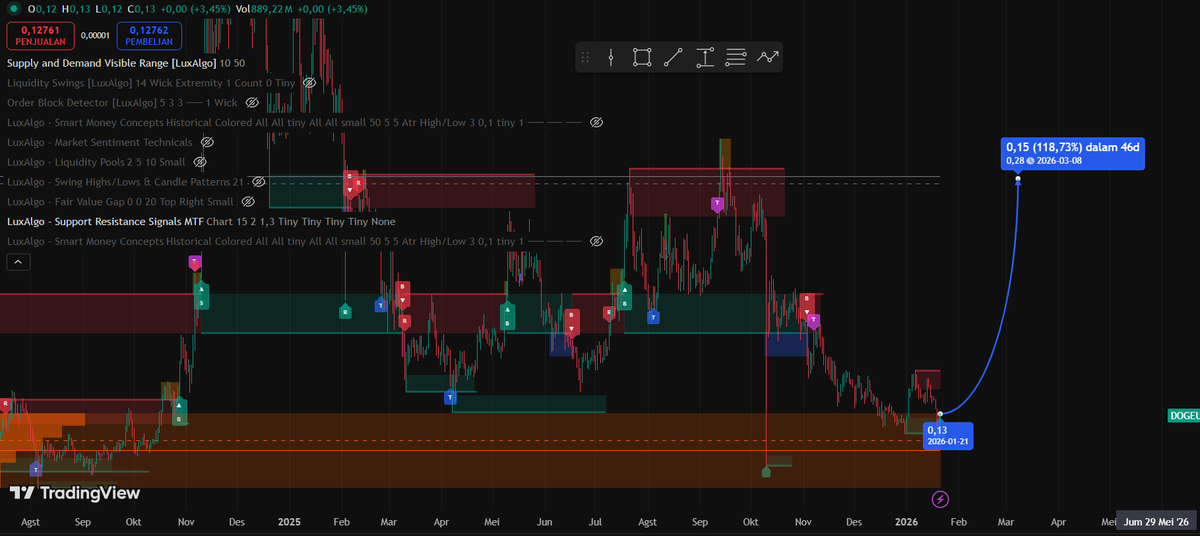
Task: Show the Order Block Detector indicator
Action: tap(252, 102)
